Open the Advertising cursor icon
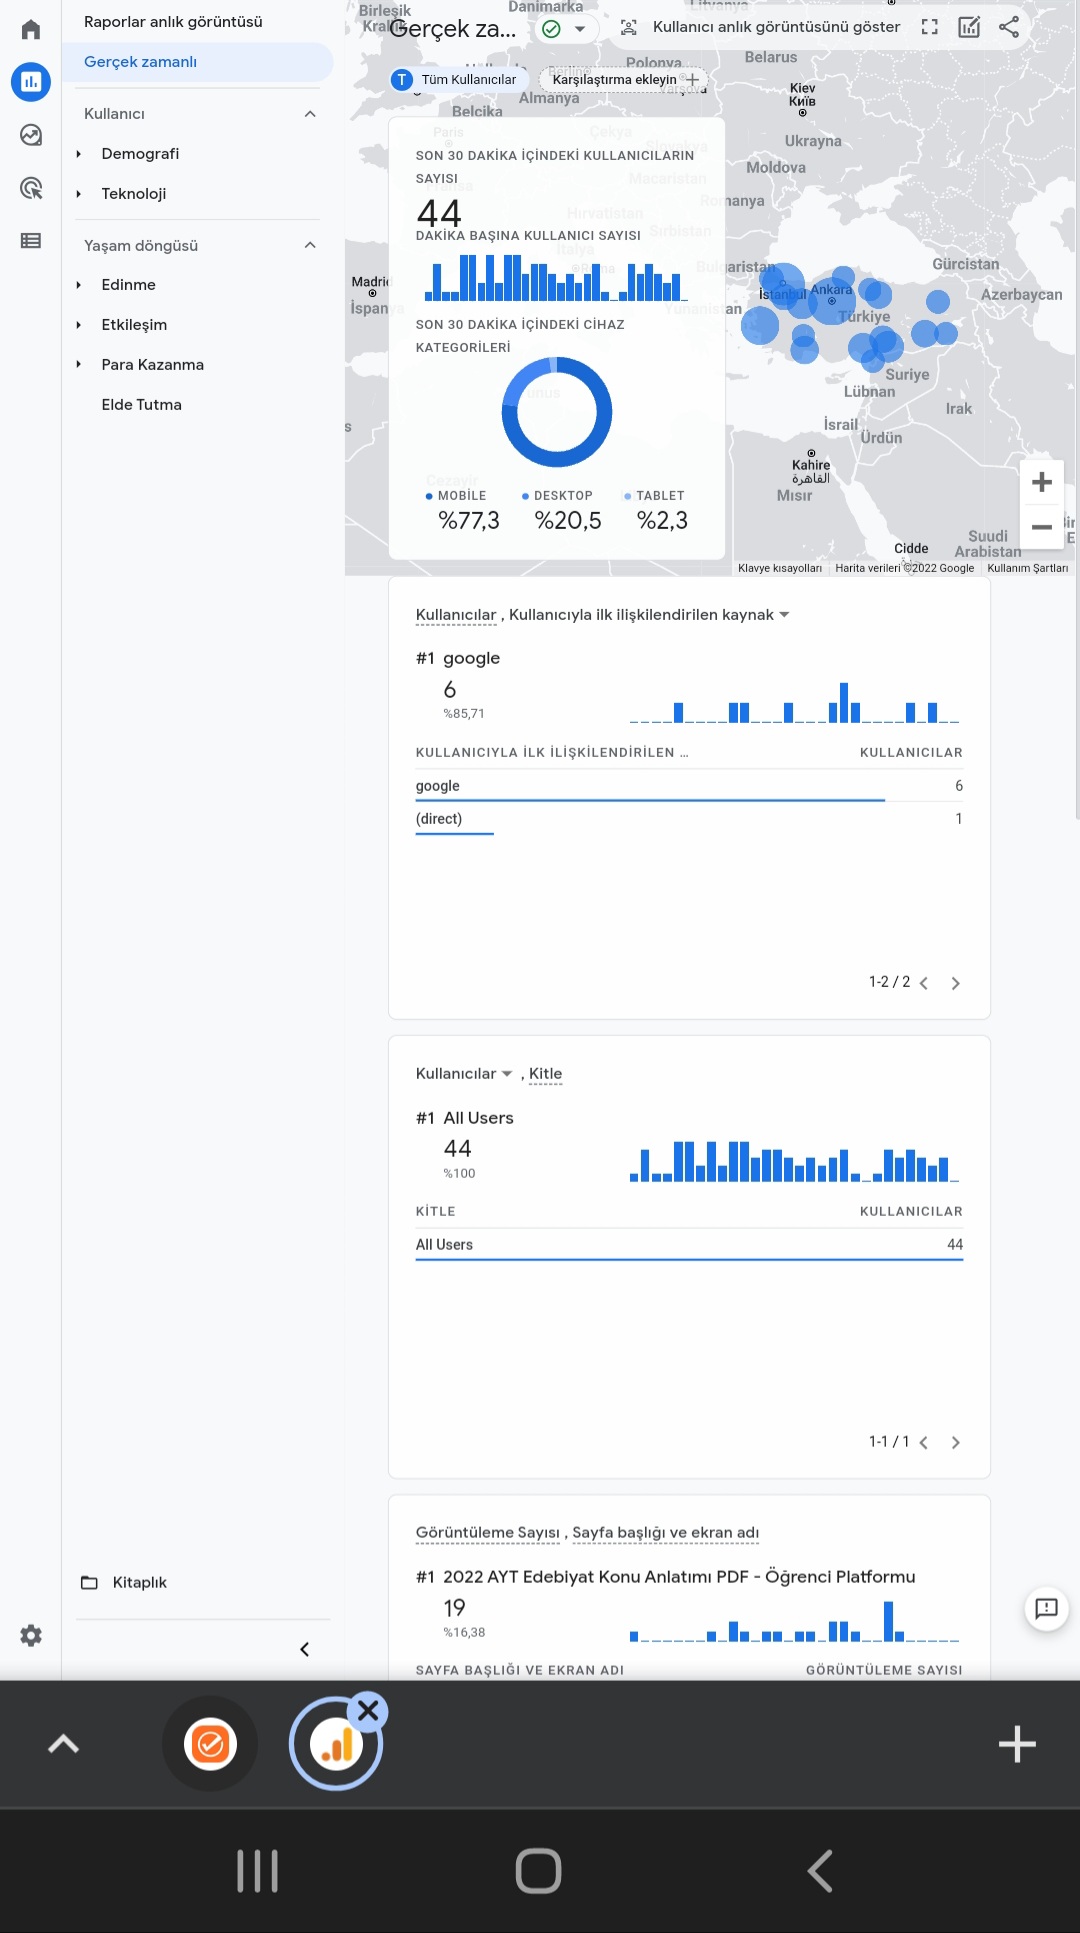The width and height of the screenshot is (1080, 1933). pos(31,188)
